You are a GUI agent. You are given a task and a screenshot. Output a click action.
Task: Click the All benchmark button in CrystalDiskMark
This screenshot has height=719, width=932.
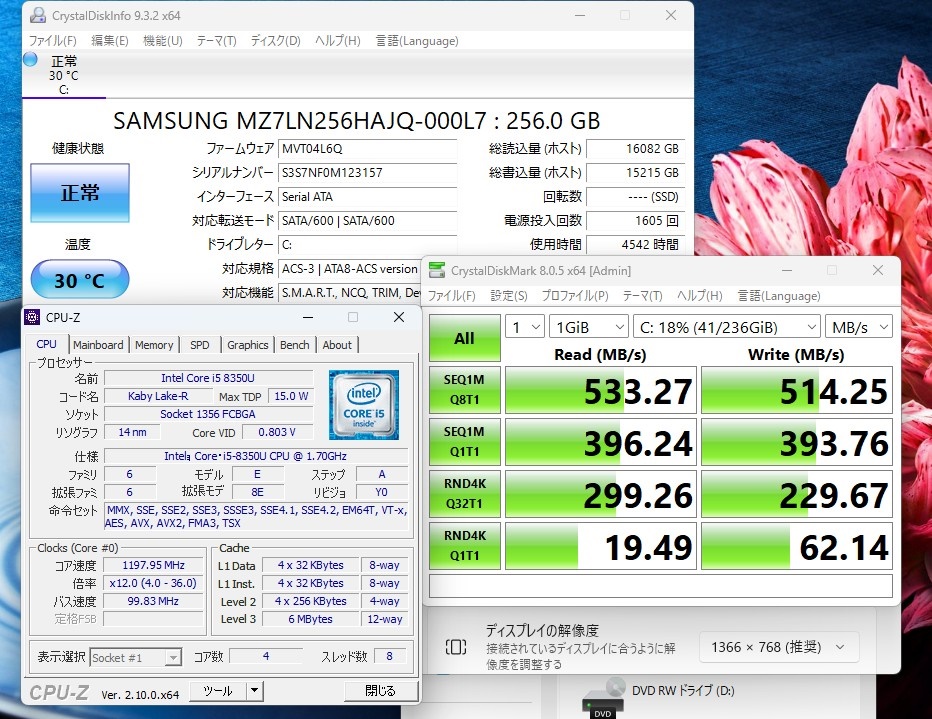(x=464, y=338)
